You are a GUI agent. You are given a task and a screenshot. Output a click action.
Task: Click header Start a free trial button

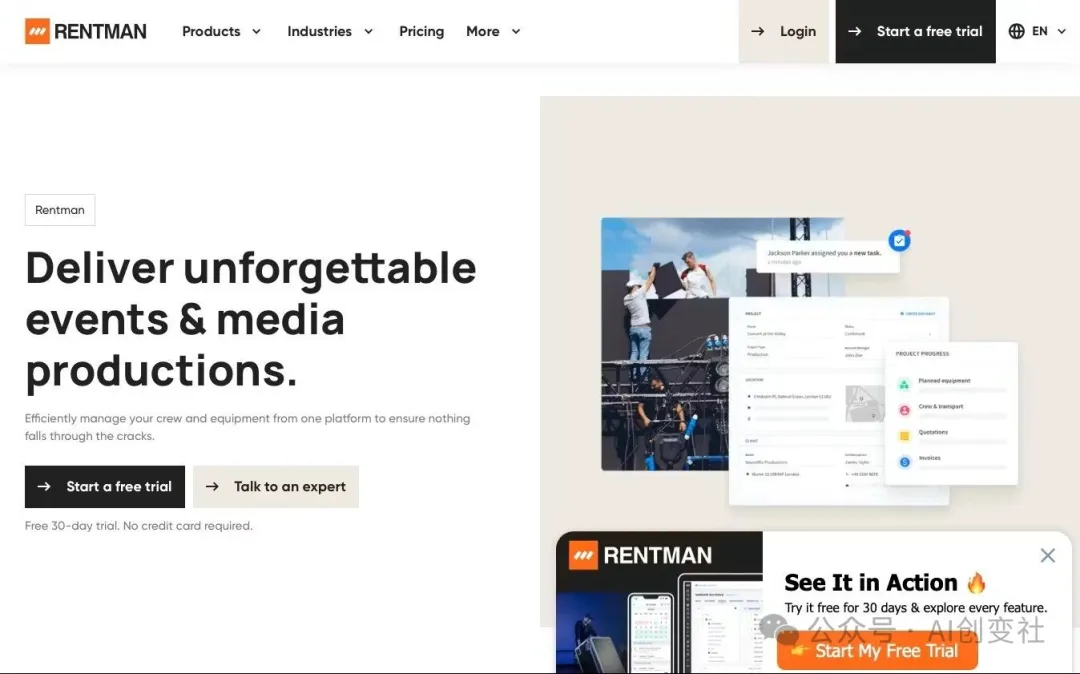point(915,32)
